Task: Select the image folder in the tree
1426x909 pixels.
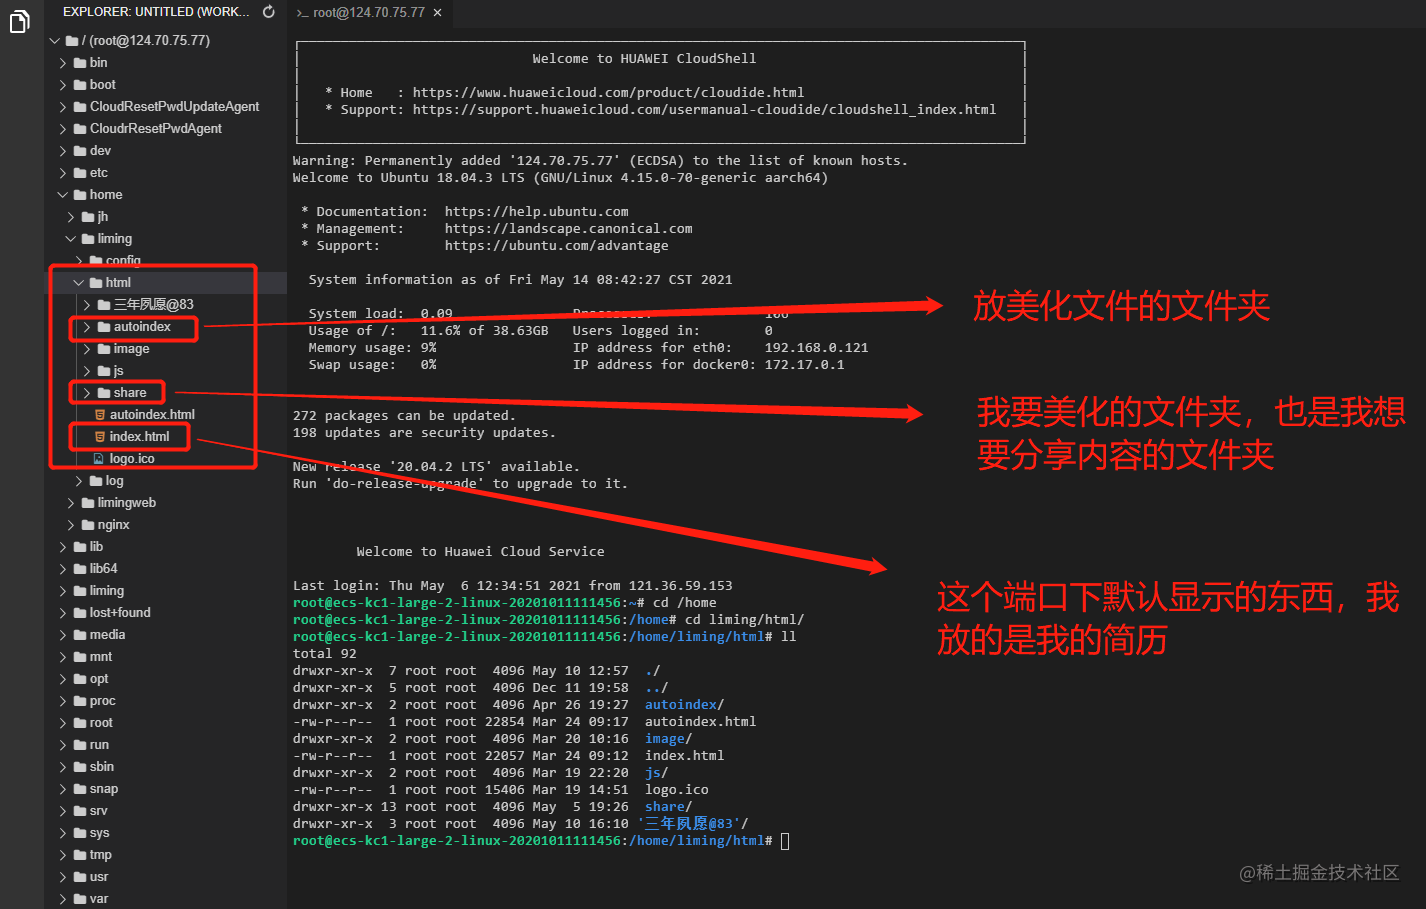Action: tap(134, 348)
